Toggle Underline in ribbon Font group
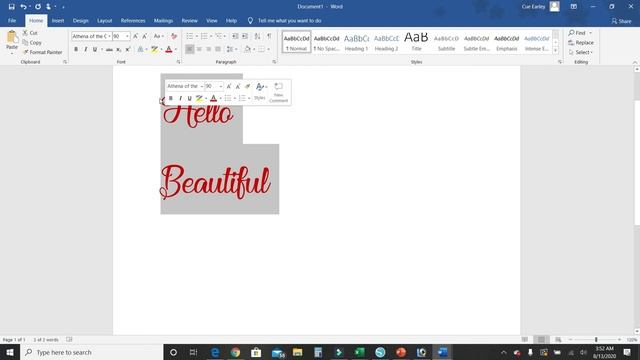 click(95, 49)
